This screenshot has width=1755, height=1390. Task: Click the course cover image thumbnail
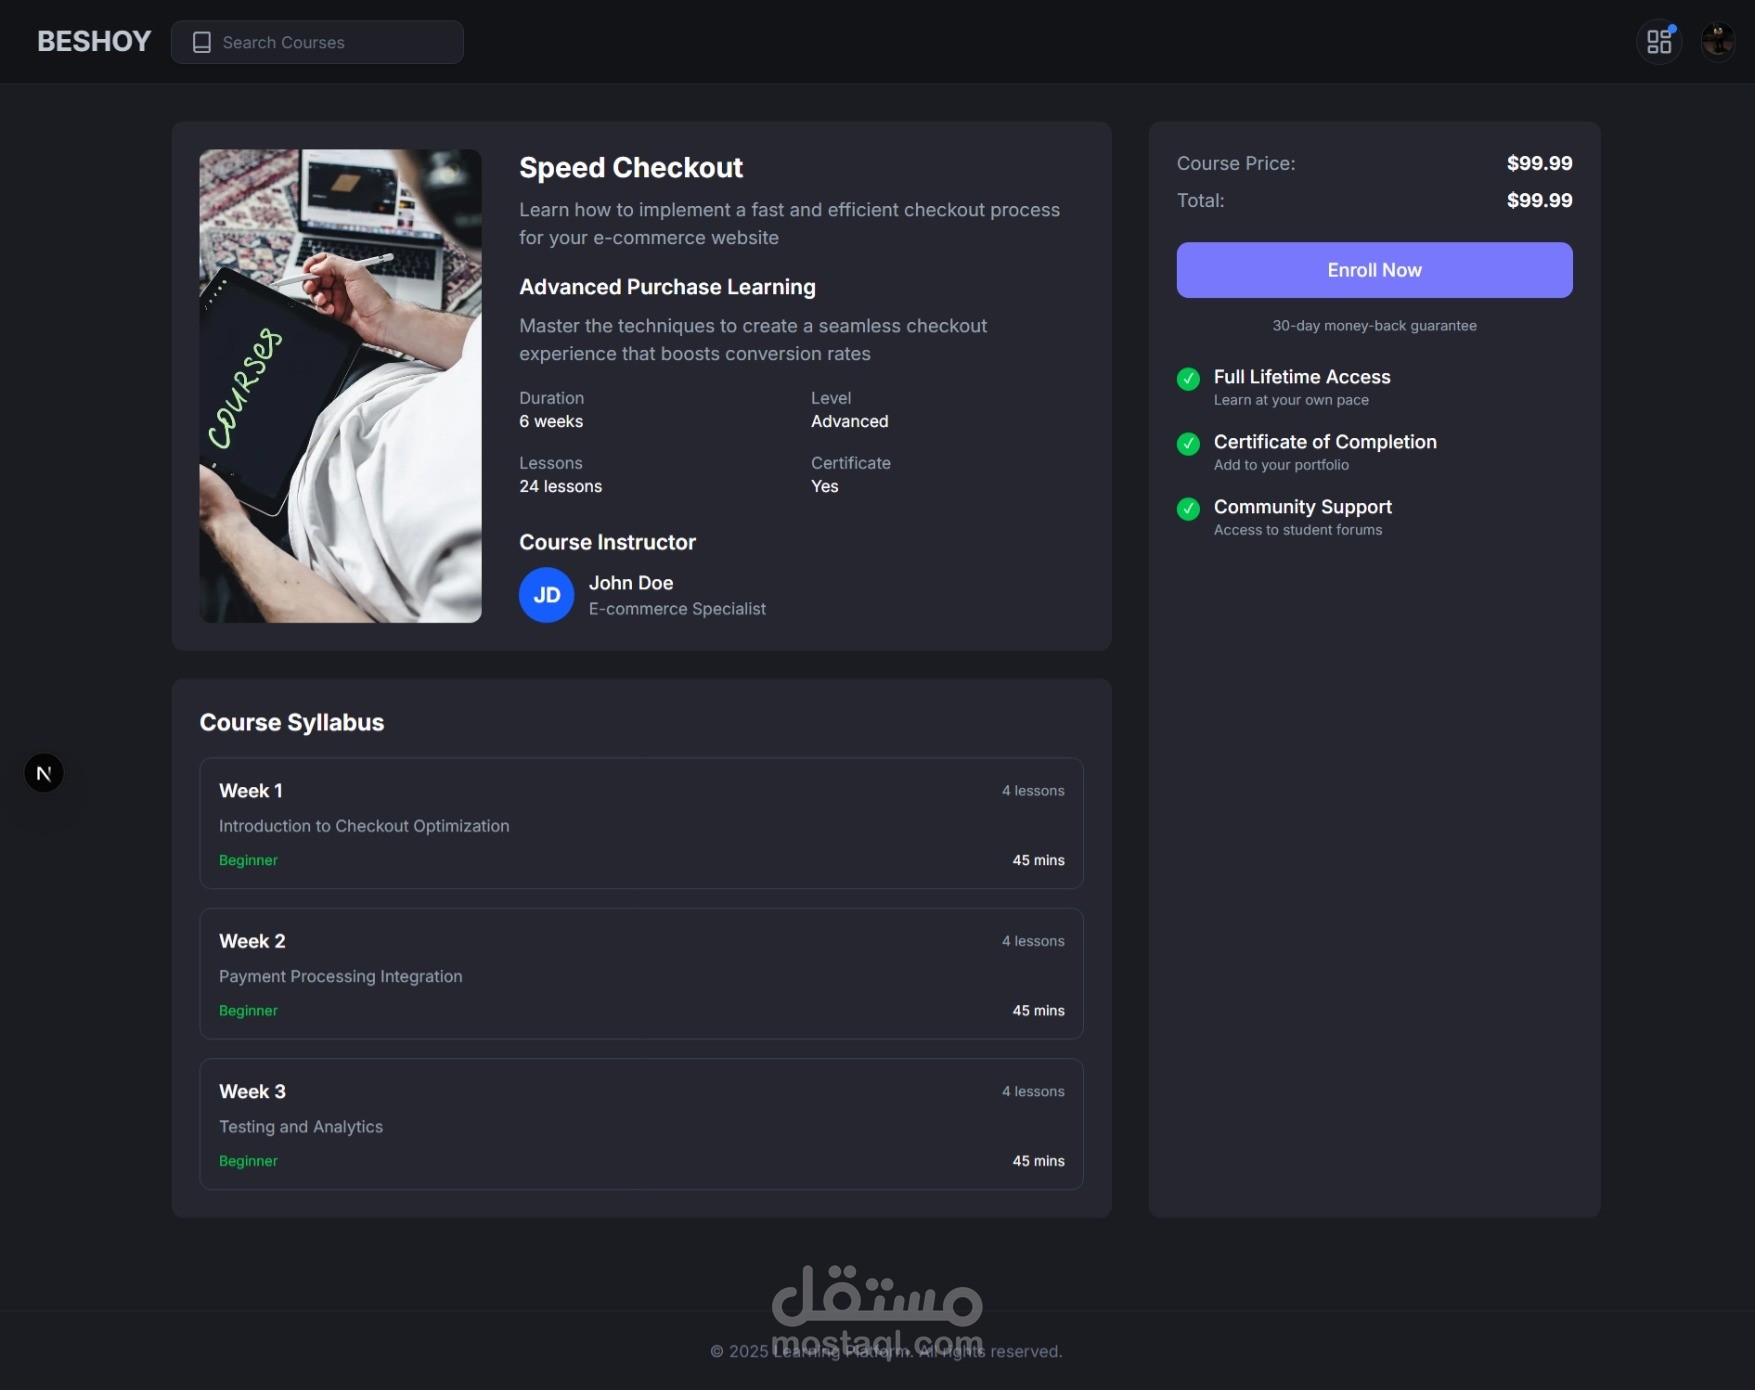point(340,386)
